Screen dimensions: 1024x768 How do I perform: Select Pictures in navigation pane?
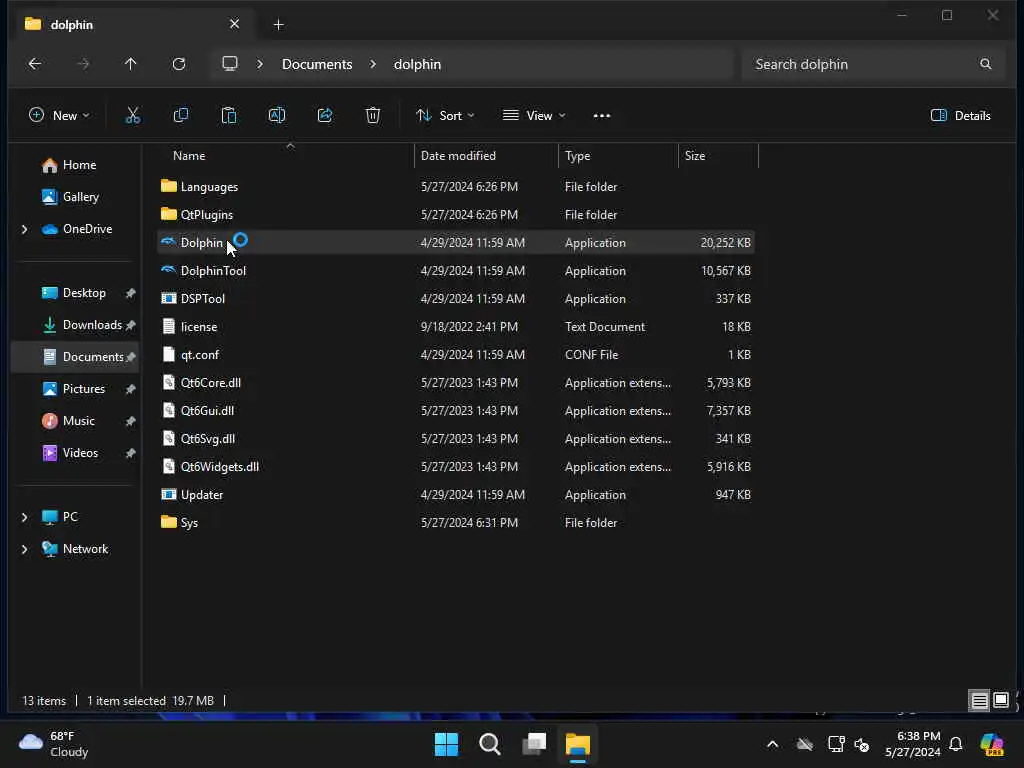pyautogui.click(x=84, y=389)
